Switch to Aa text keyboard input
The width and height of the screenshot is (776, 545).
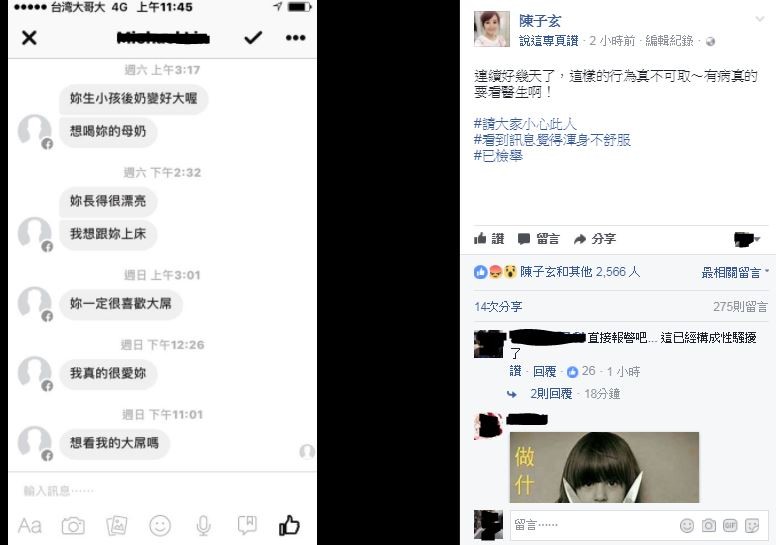pos(30,526)
